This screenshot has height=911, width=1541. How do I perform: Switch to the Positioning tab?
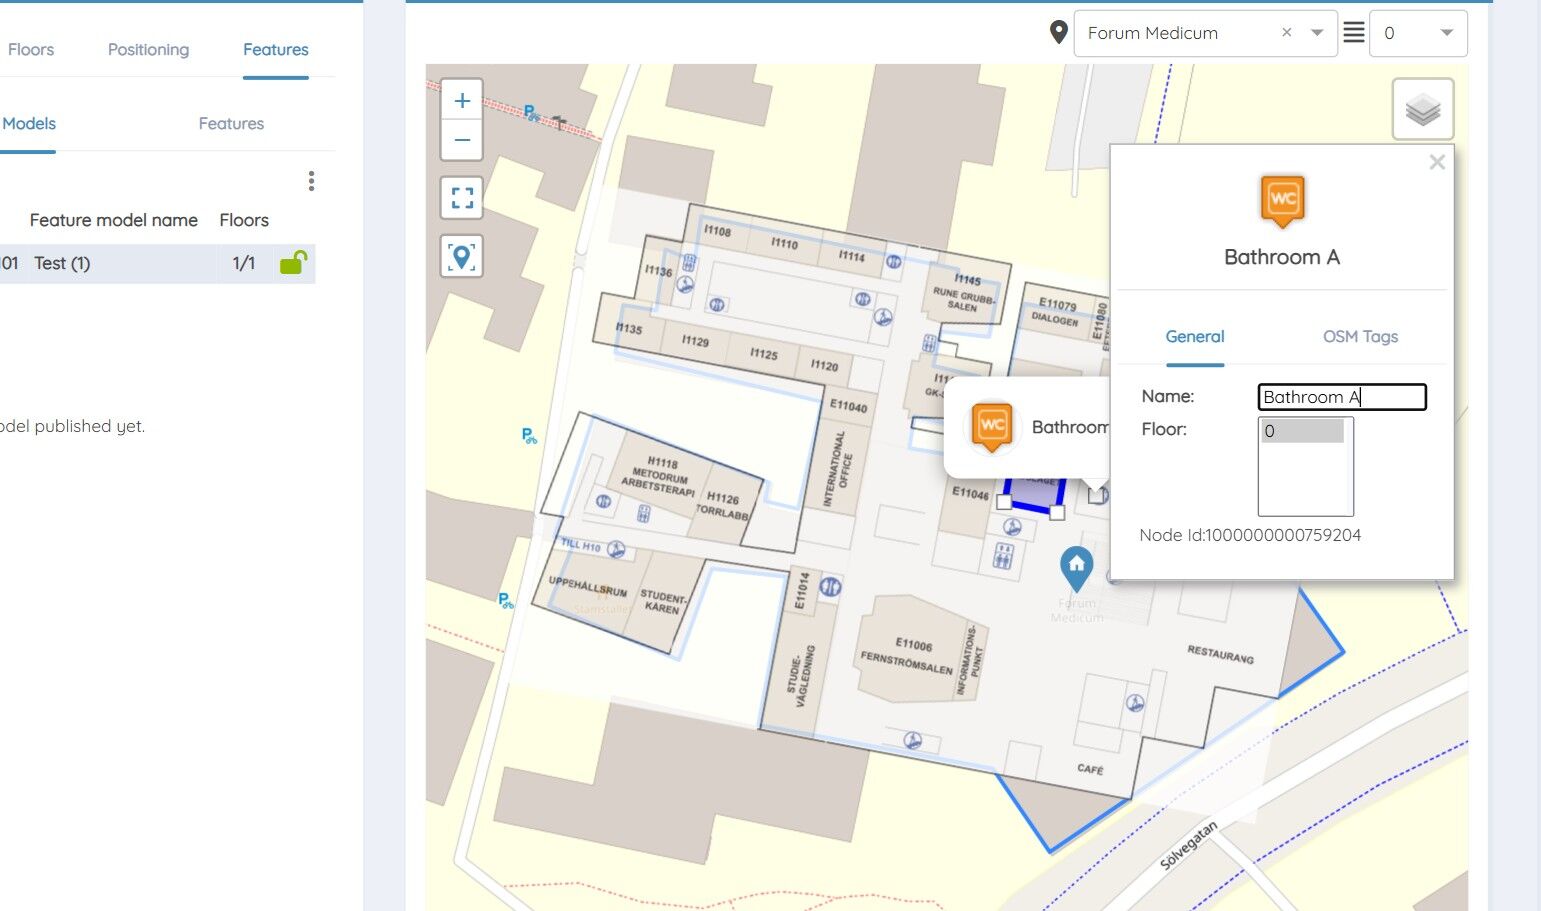point(148,50)
